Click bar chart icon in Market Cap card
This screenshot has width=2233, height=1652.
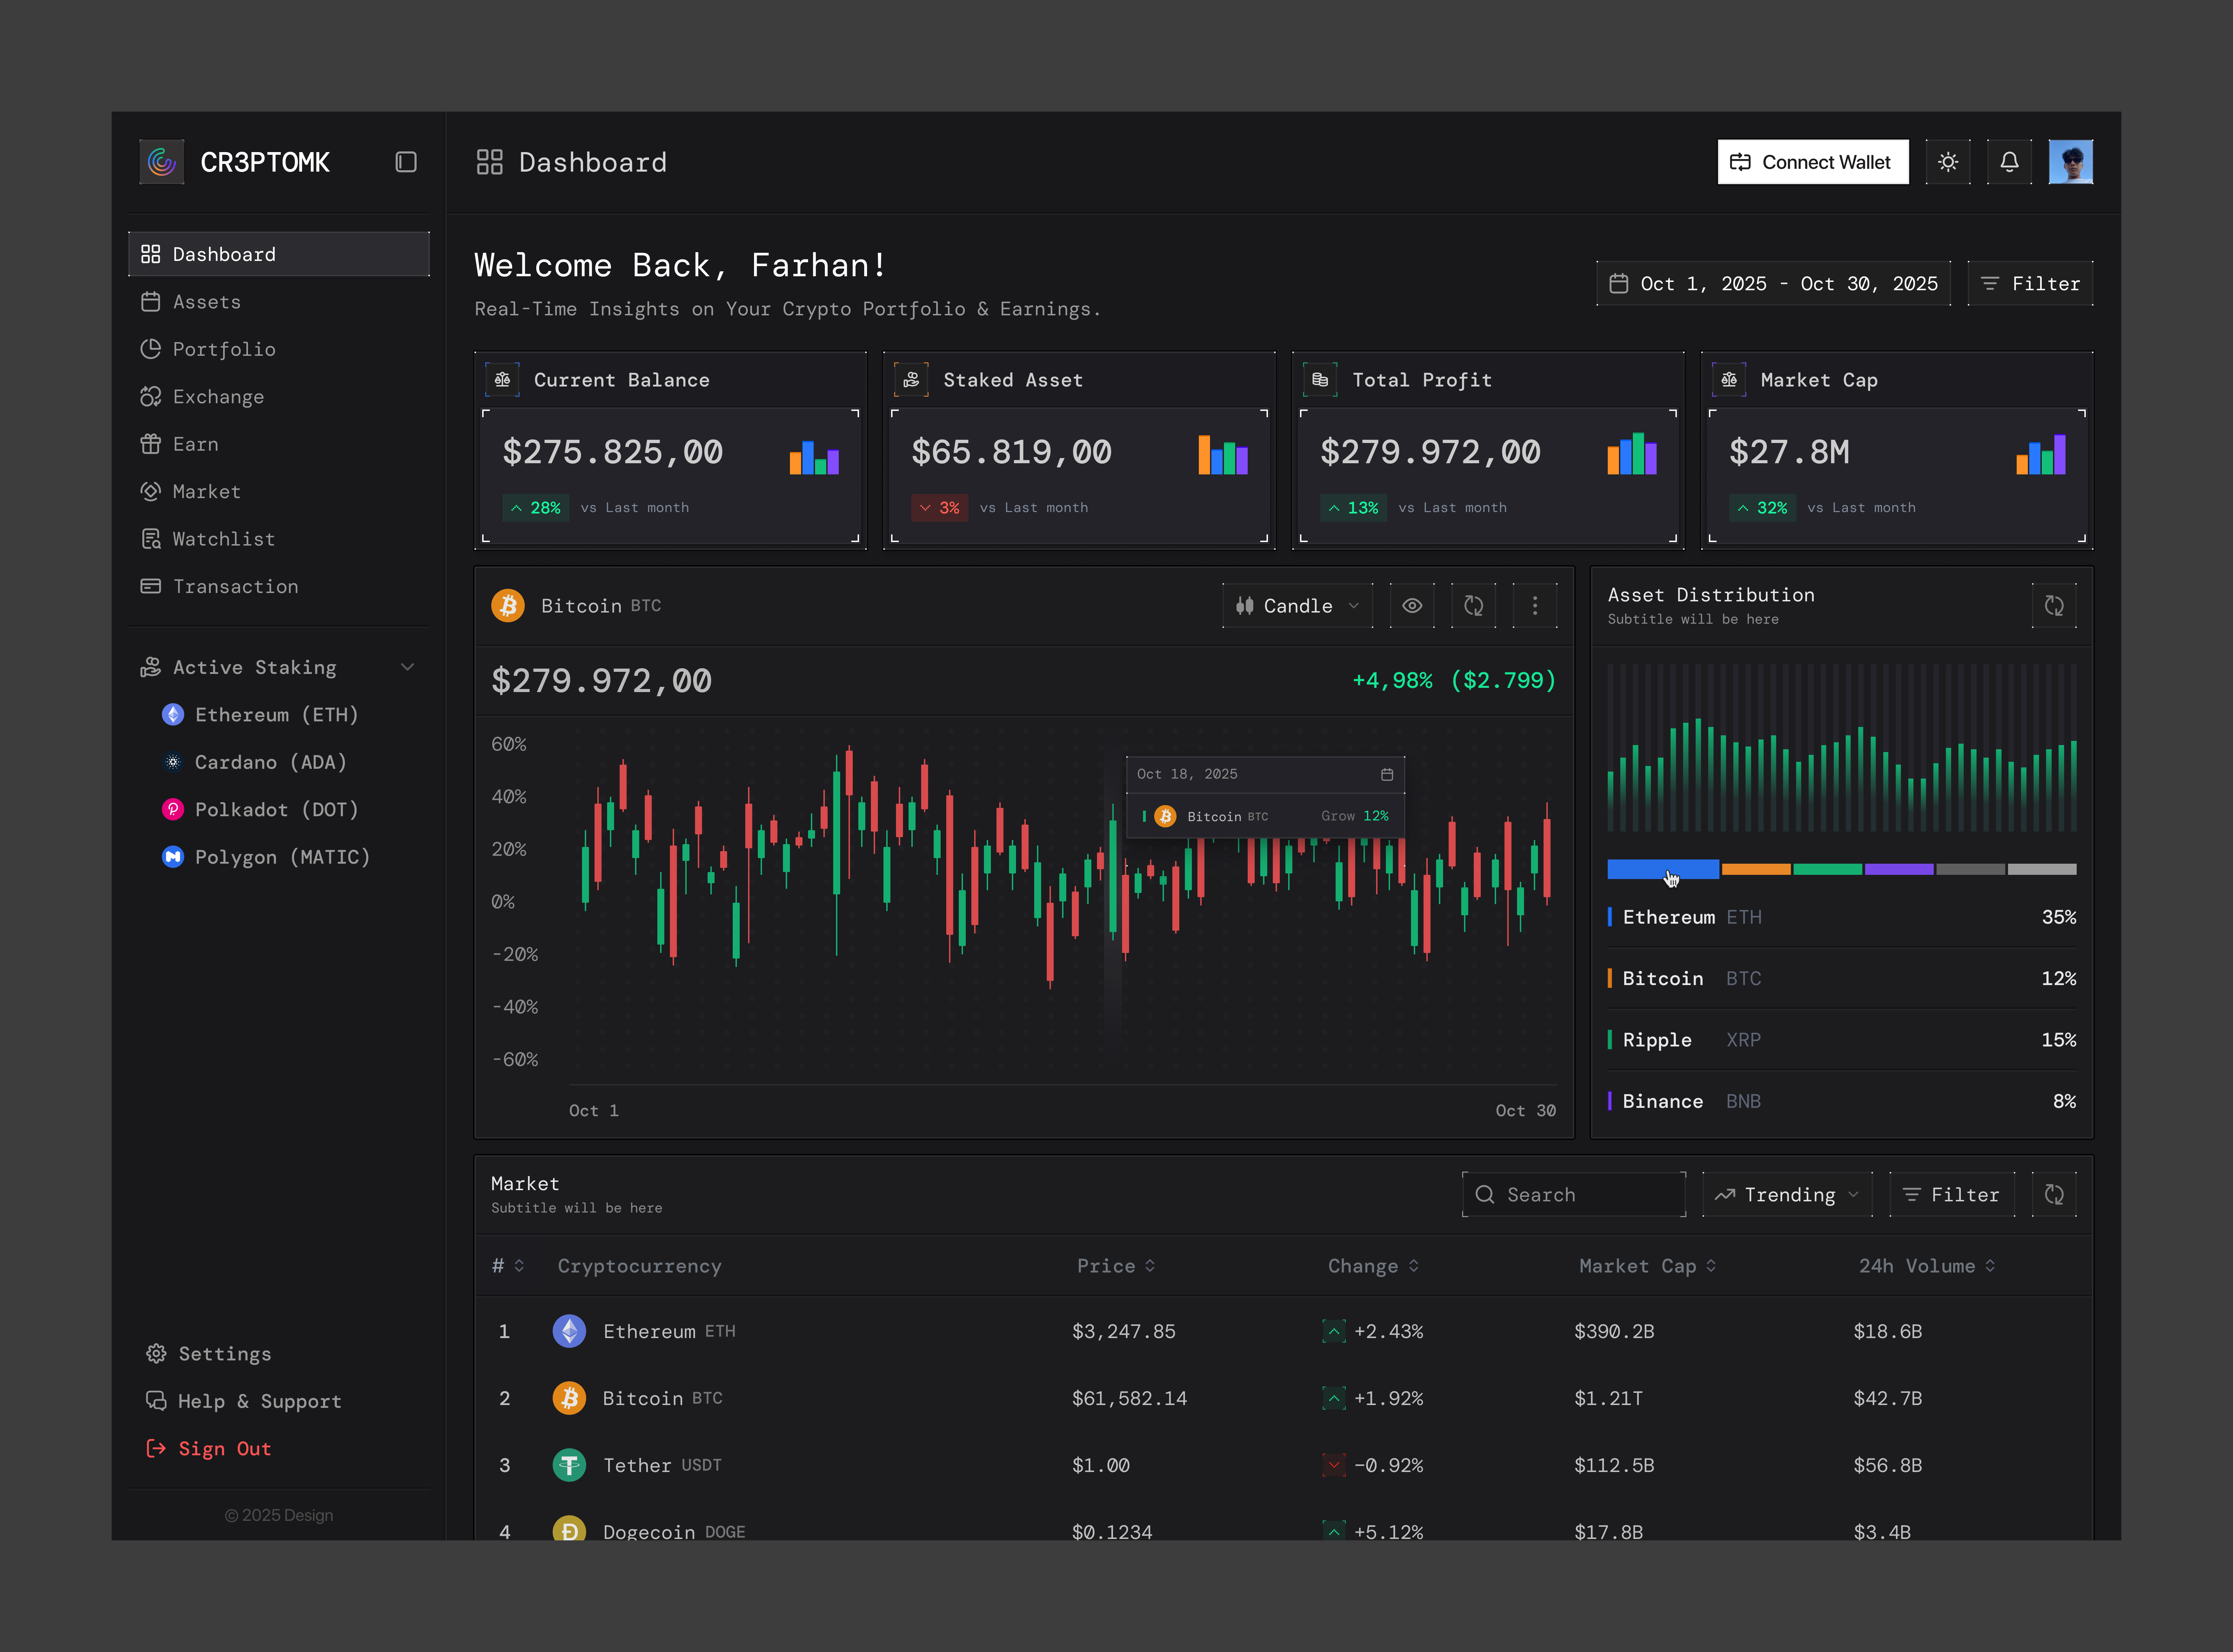coord(2041,455)
